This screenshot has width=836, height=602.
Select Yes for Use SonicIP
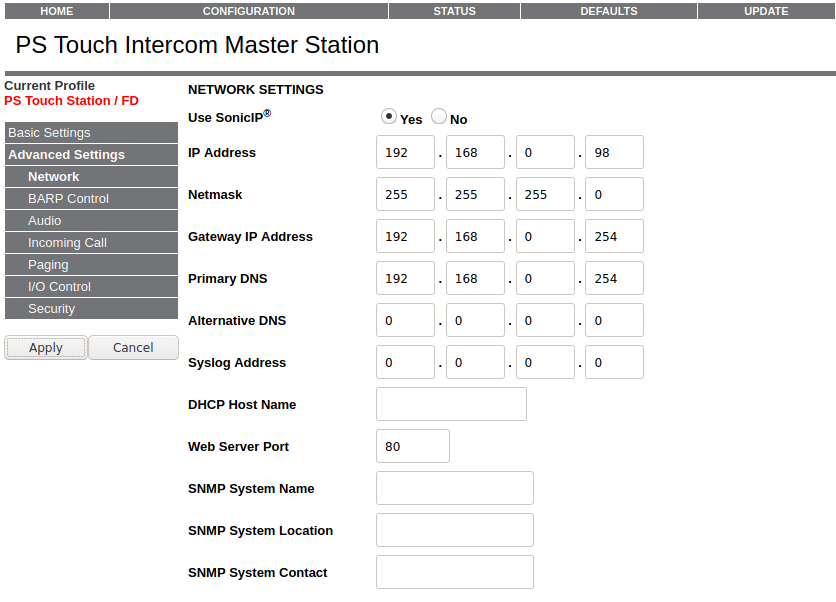click(x=389, y=117)
